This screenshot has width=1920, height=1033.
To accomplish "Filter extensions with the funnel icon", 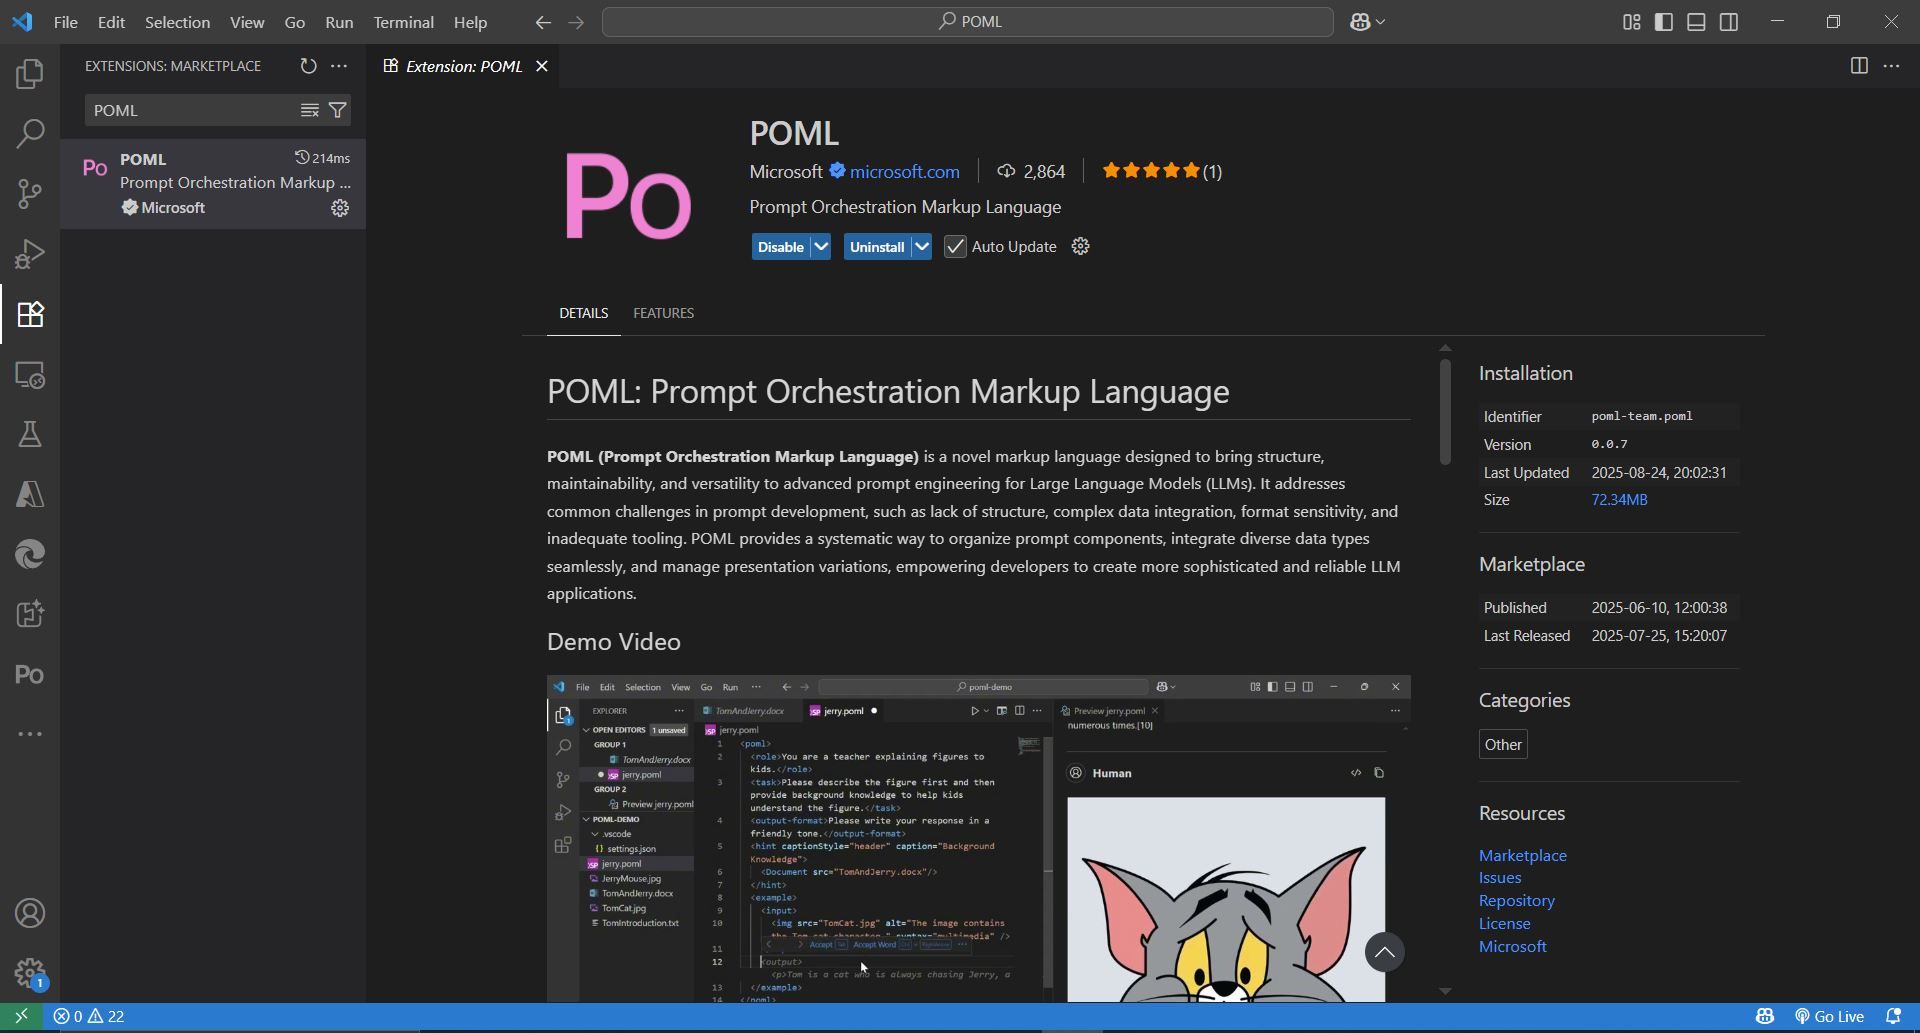I will [x=337, y=110].
